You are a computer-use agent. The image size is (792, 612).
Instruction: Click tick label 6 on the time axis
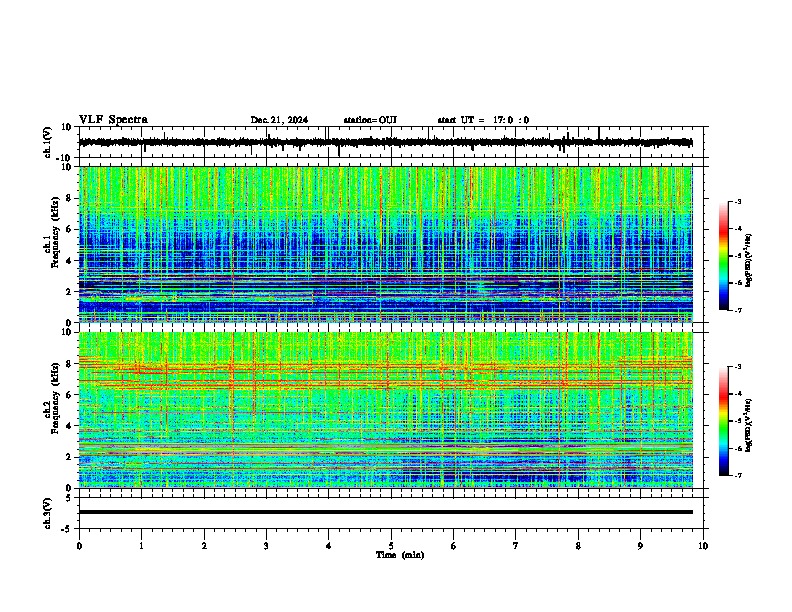(453, 546)
